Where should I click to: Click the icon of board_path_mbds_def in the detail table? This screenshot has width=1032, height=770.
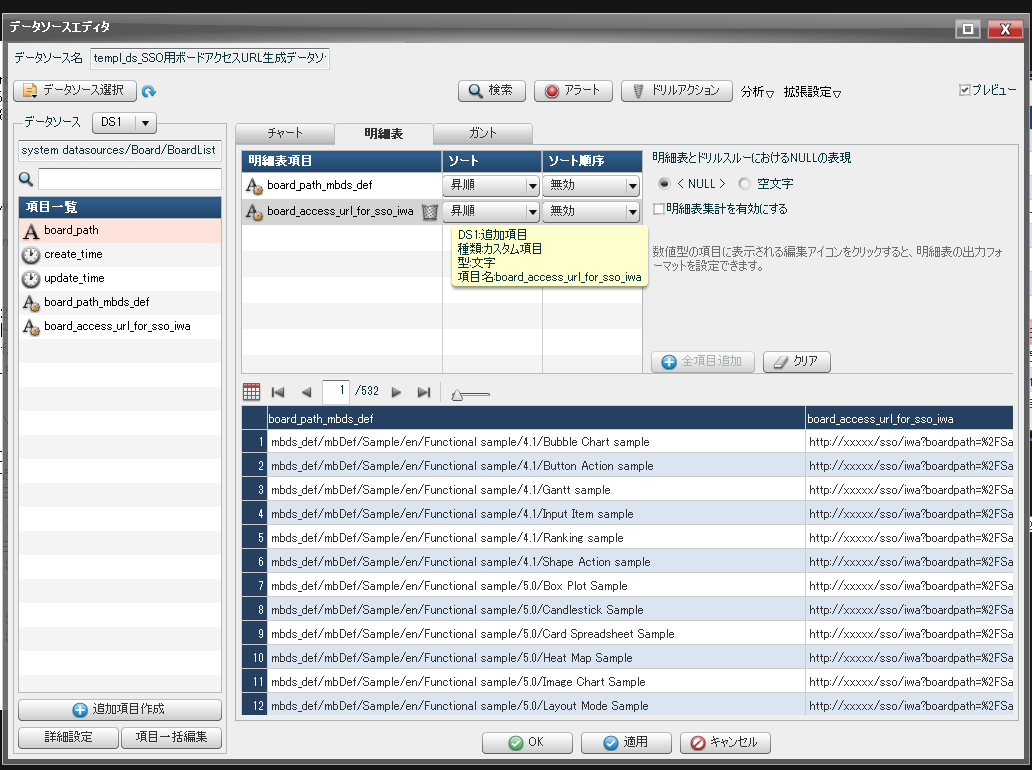[254, 186]
